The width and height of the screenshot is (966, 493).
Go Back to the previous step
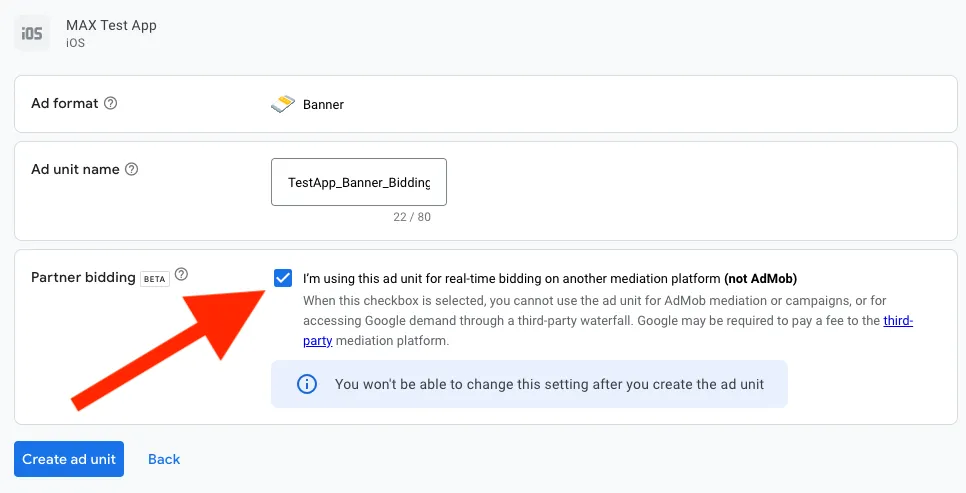pos(164,459)
